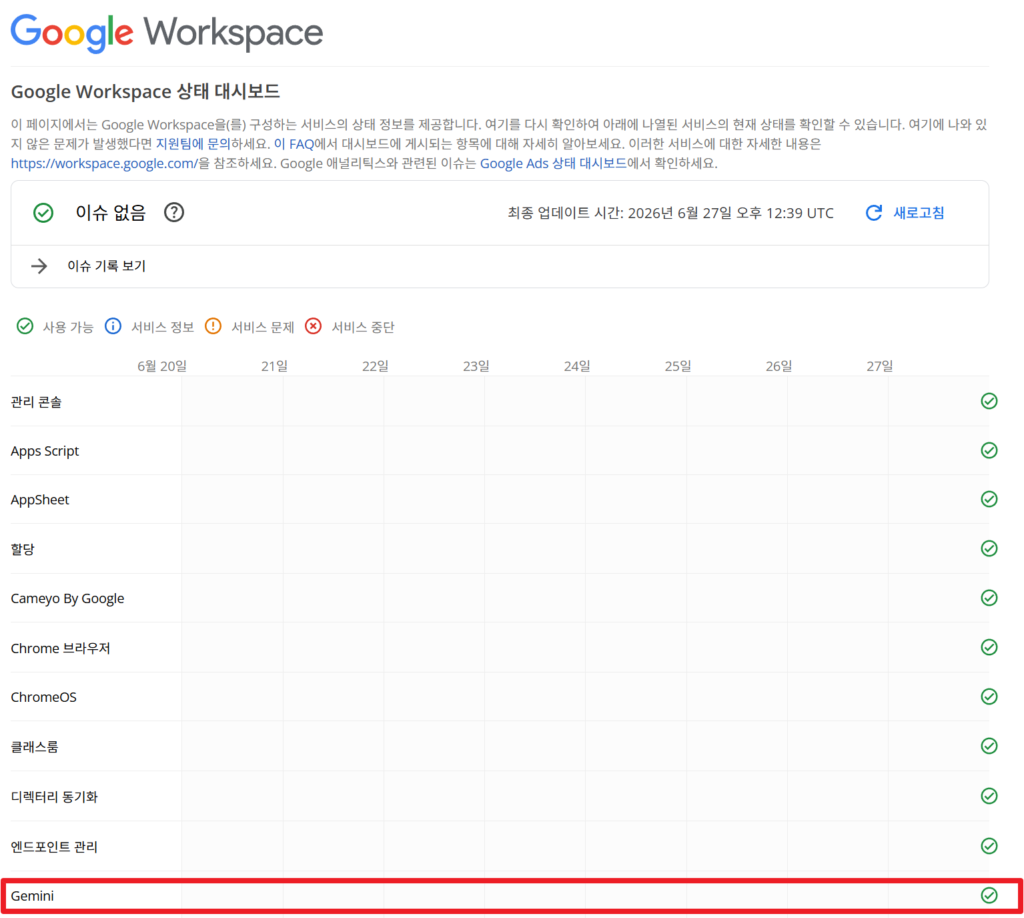Click the 새로고침 refresh arrow icon
1024x918 pixels.
pyautogui.click(x=874, y=213)
